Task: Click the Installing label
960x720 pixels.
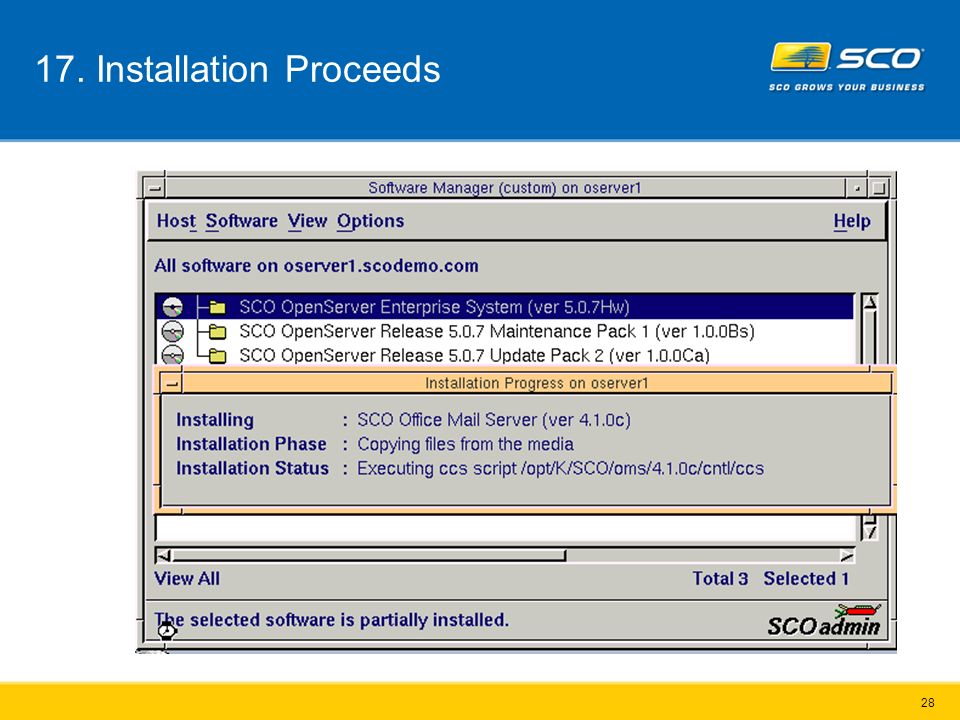Action: click(x=215, y=420)
